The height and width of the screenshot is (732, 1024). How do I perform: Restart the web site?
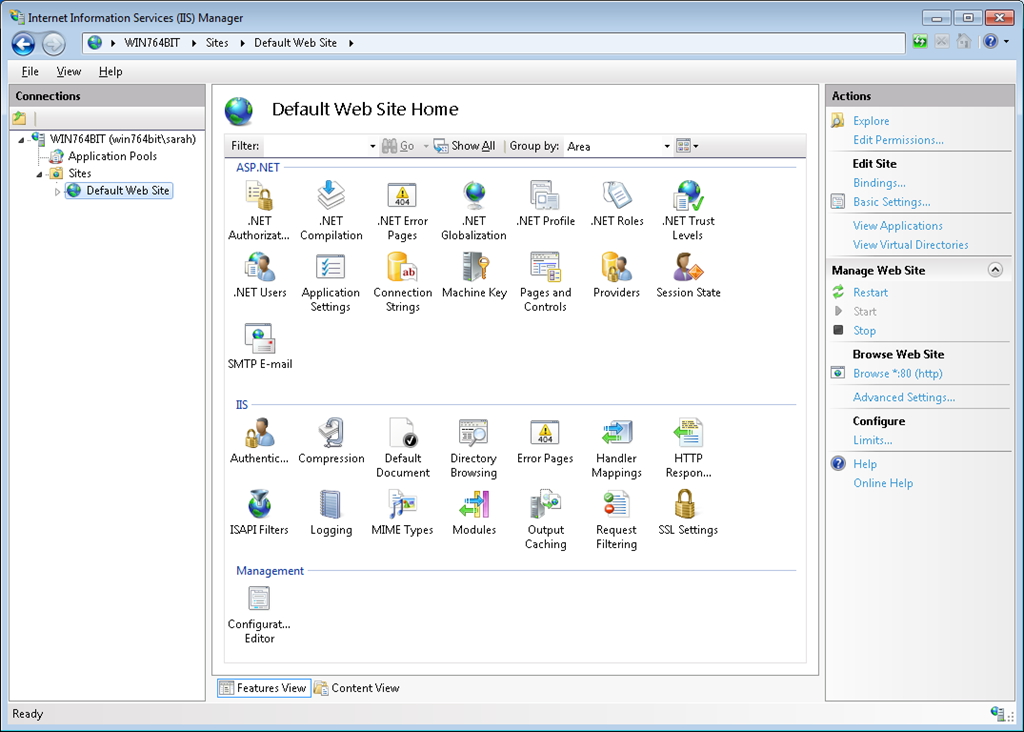pos(870,293)
